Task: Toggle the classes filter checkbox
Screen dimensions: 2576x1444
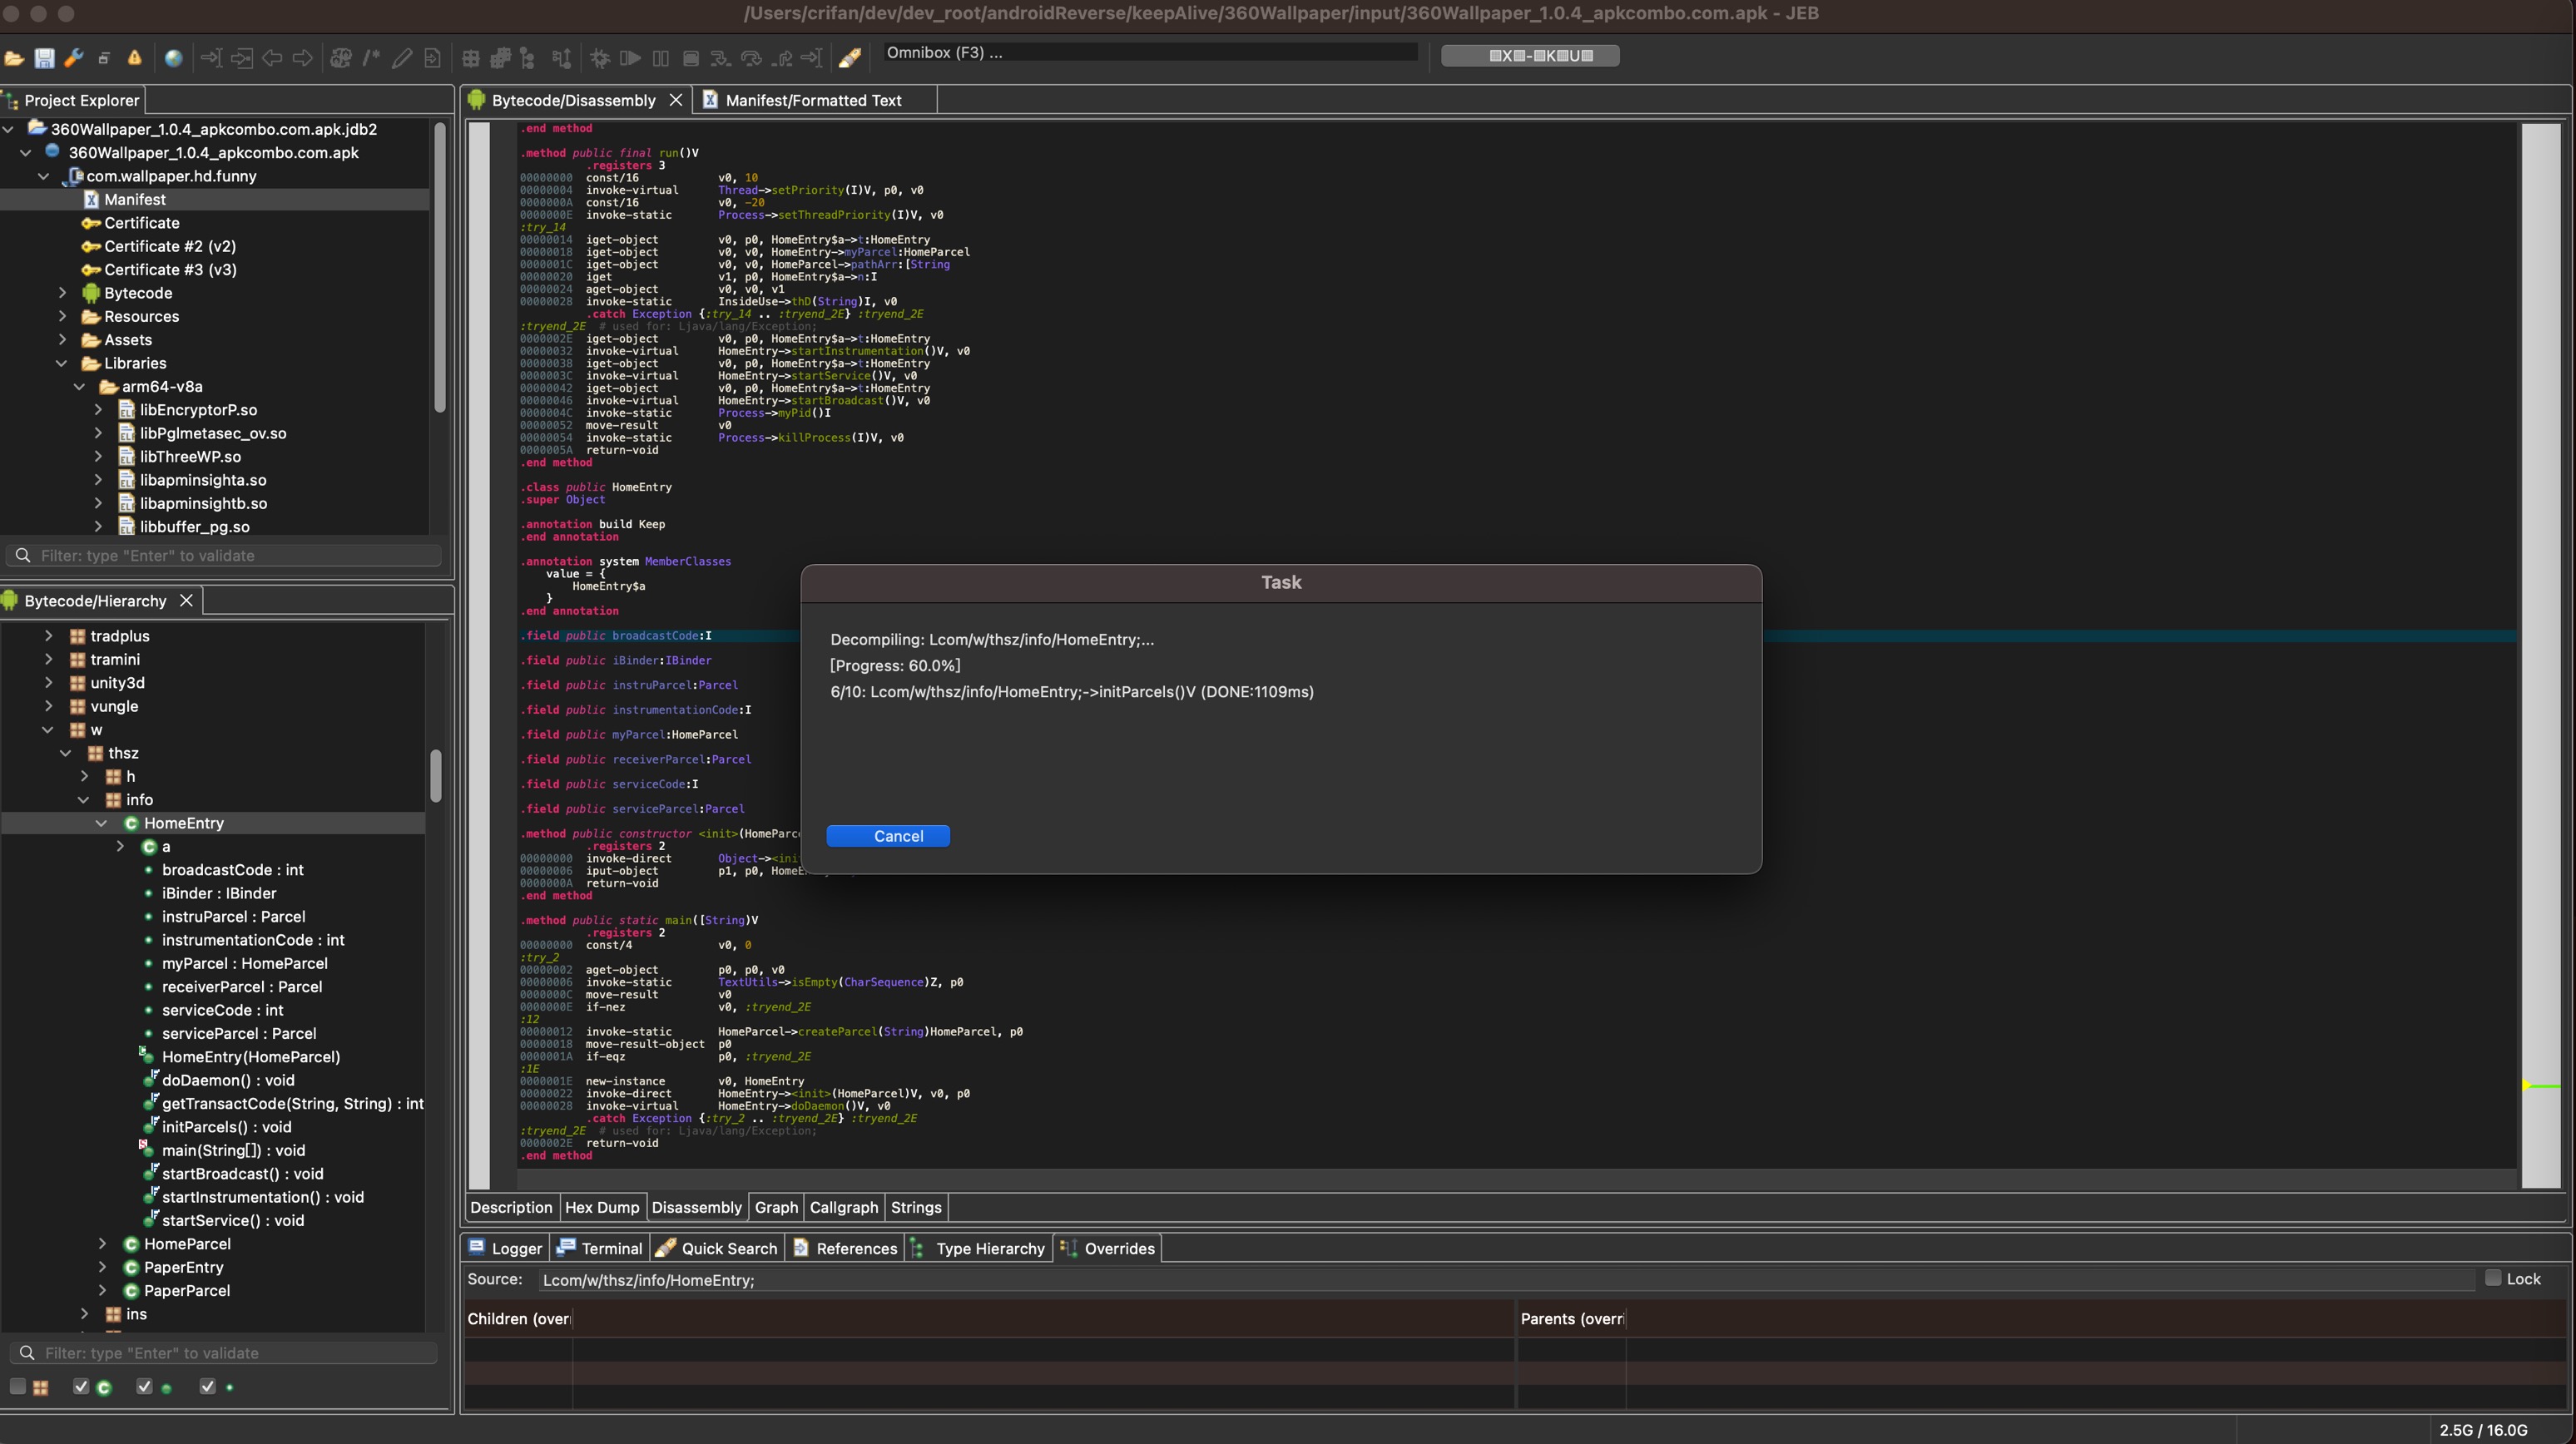Action: coord(81,1386)
